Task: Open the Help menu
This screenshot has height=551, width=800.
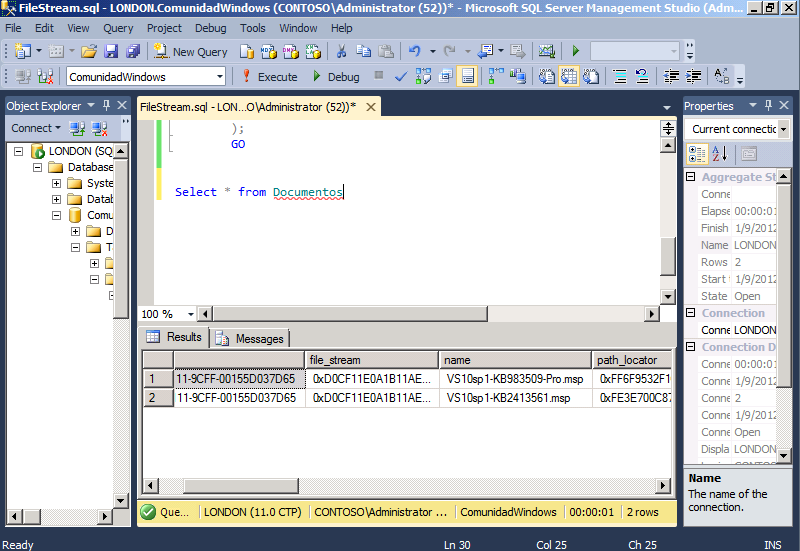Action: pos(341,28)
